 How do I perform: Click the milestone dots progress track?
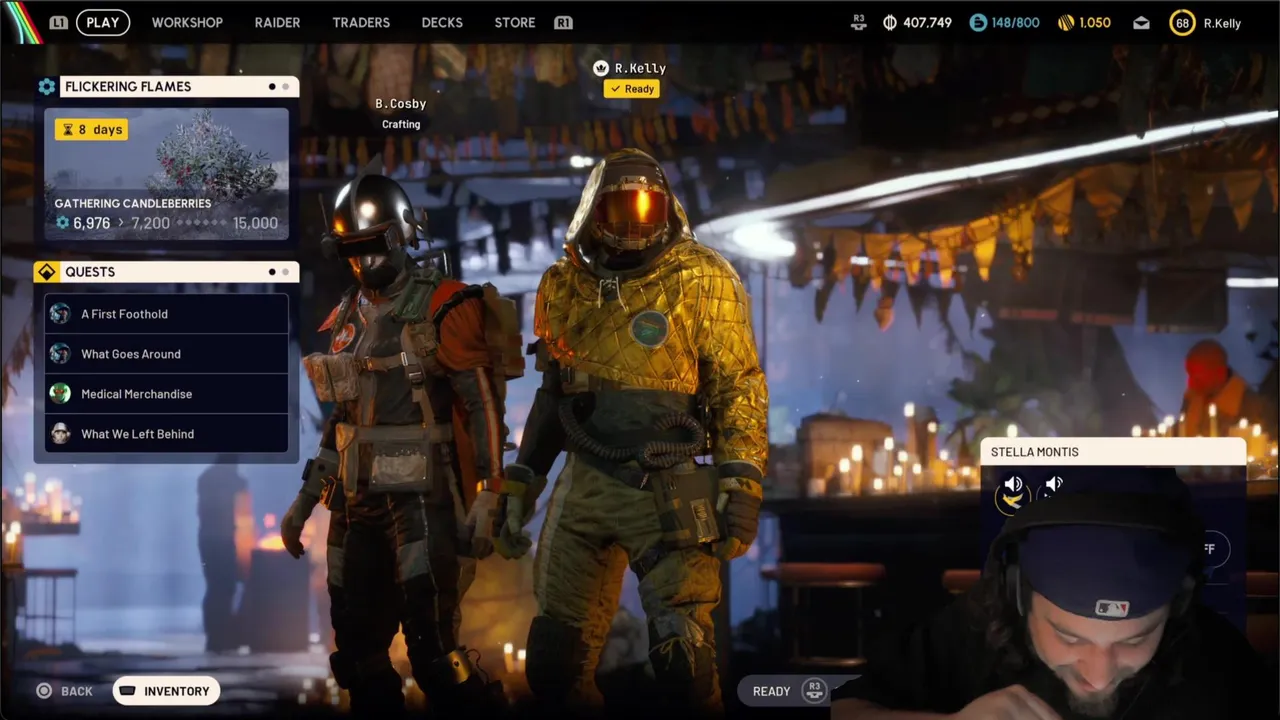[x=200, y=223]
